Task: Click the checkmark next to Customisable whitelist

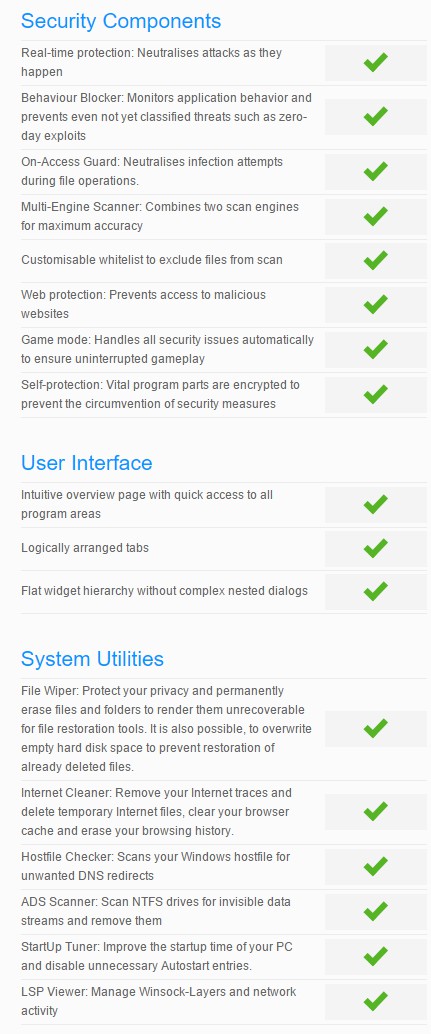Action: (376, 260)
